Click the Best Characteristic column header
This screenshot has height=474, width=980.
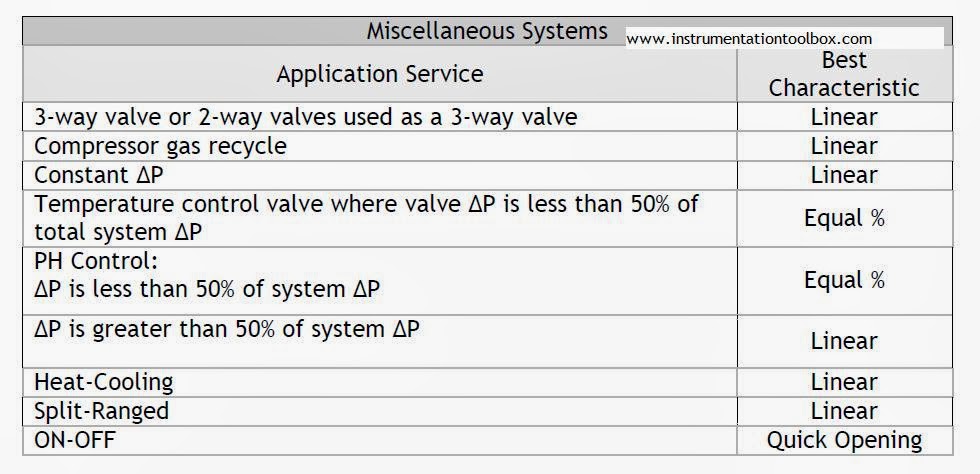[x=844, y=74]
